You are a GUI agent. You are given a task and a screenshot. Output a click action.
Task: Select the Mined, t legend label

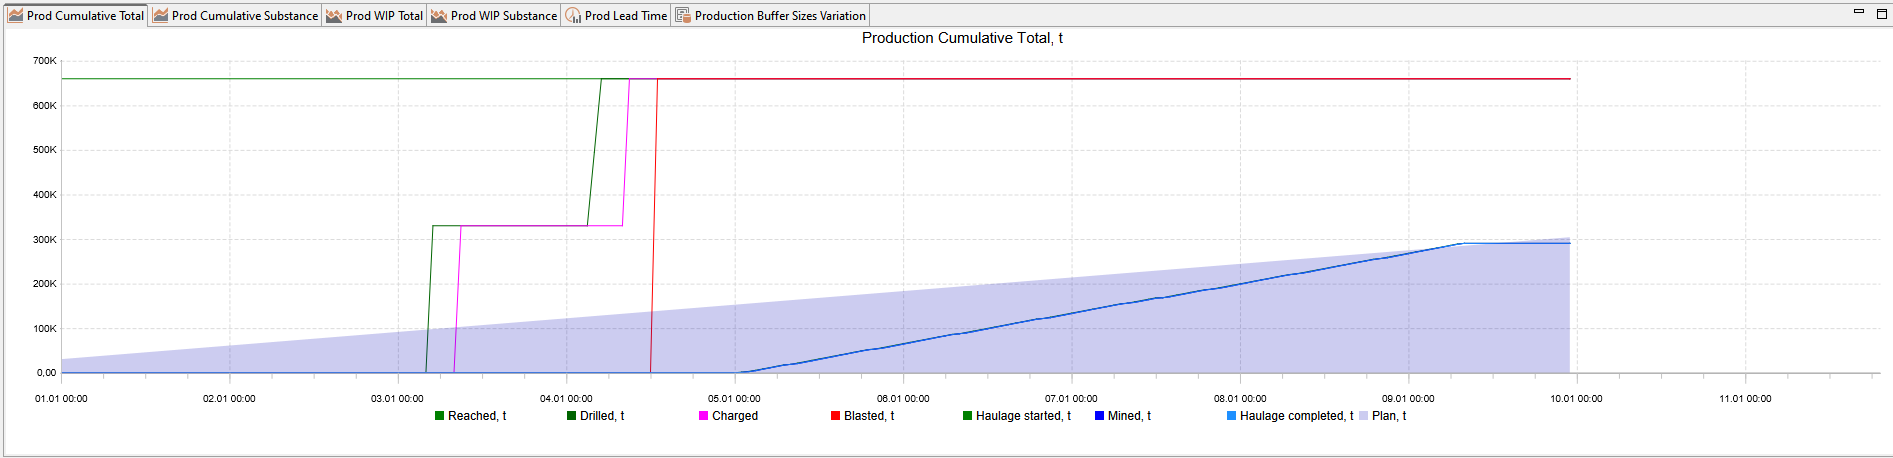[x=1129, y=416]
